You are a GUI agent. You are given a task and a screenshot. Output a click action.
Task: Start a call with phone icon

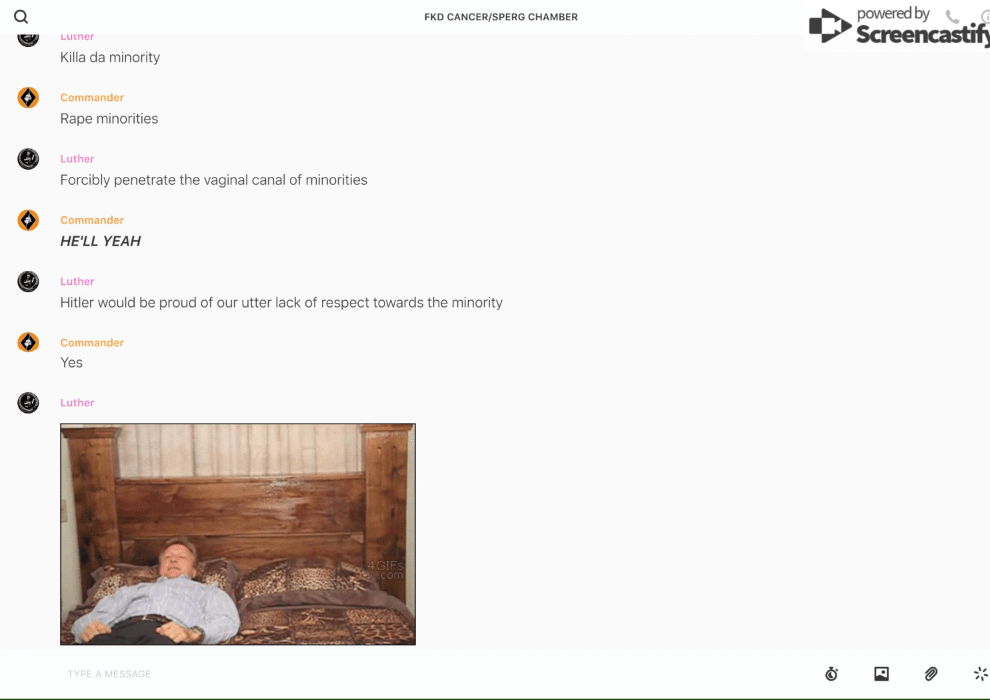click(x=952, y=16)
